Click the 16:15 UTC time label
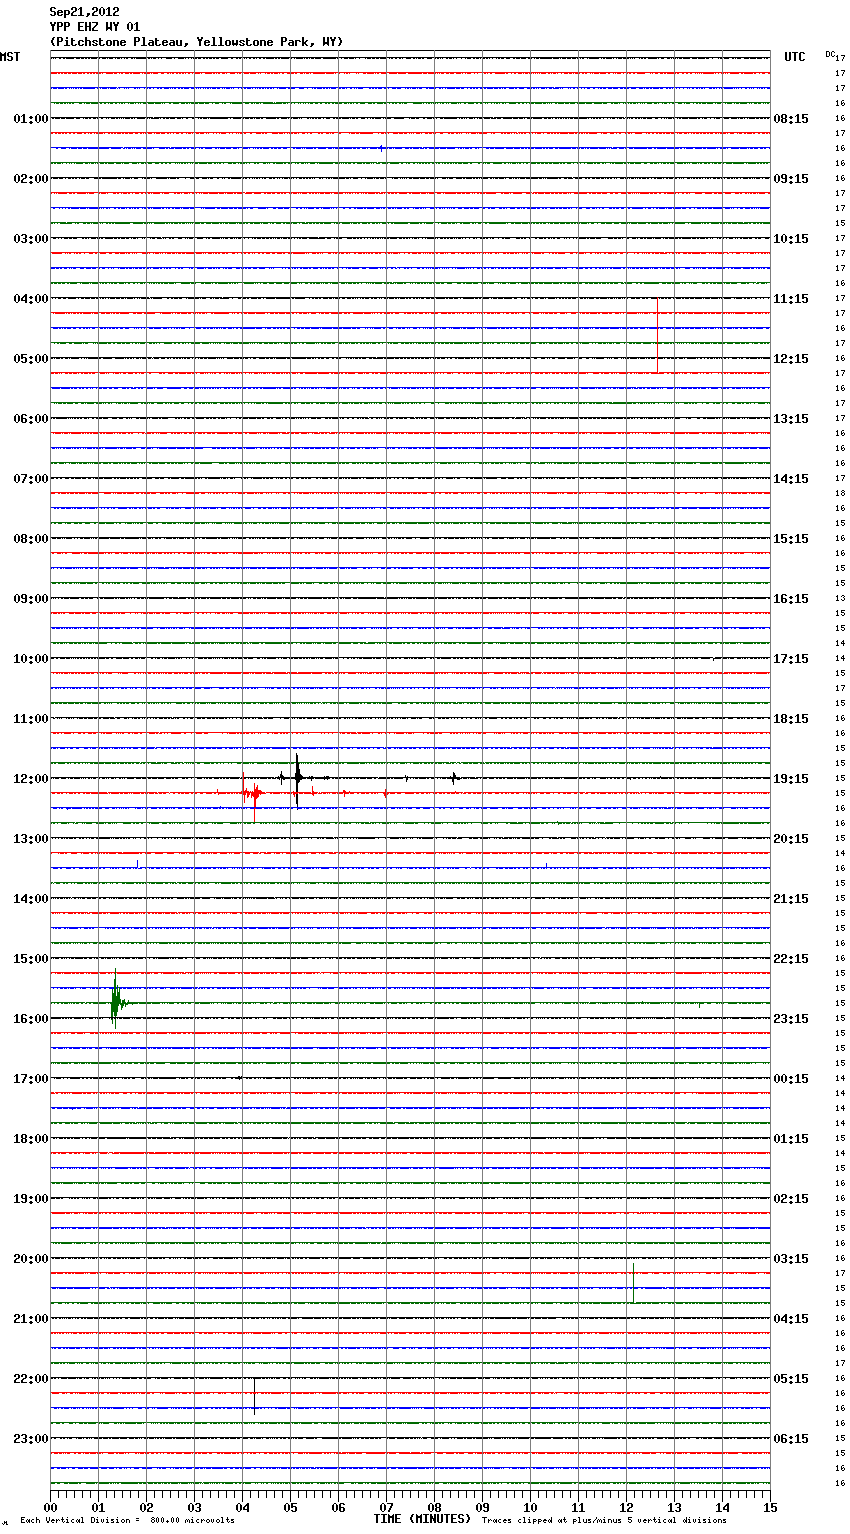This screenshot has height=1534, width=850. pos(791,599)
